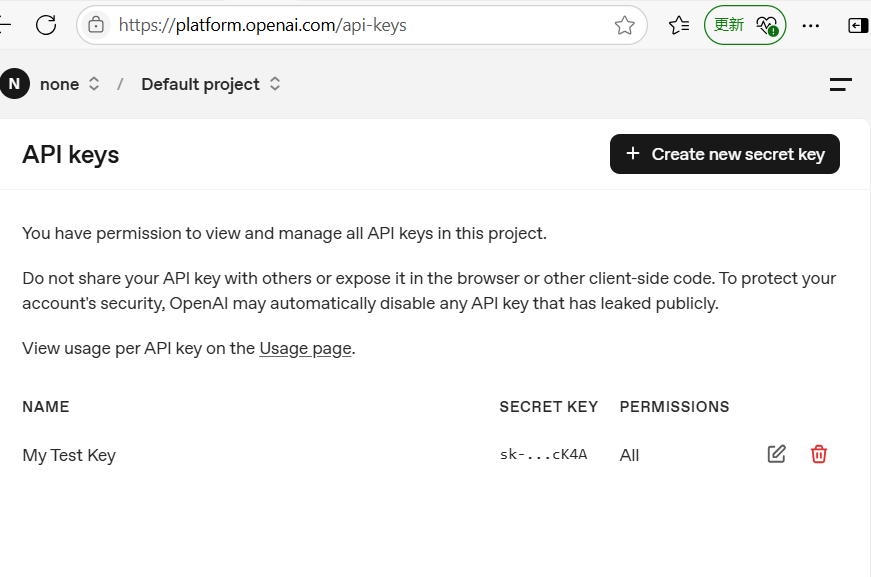Click the All permissions value
The height and width of the screenshot is (577, 871).
point(629,455)
